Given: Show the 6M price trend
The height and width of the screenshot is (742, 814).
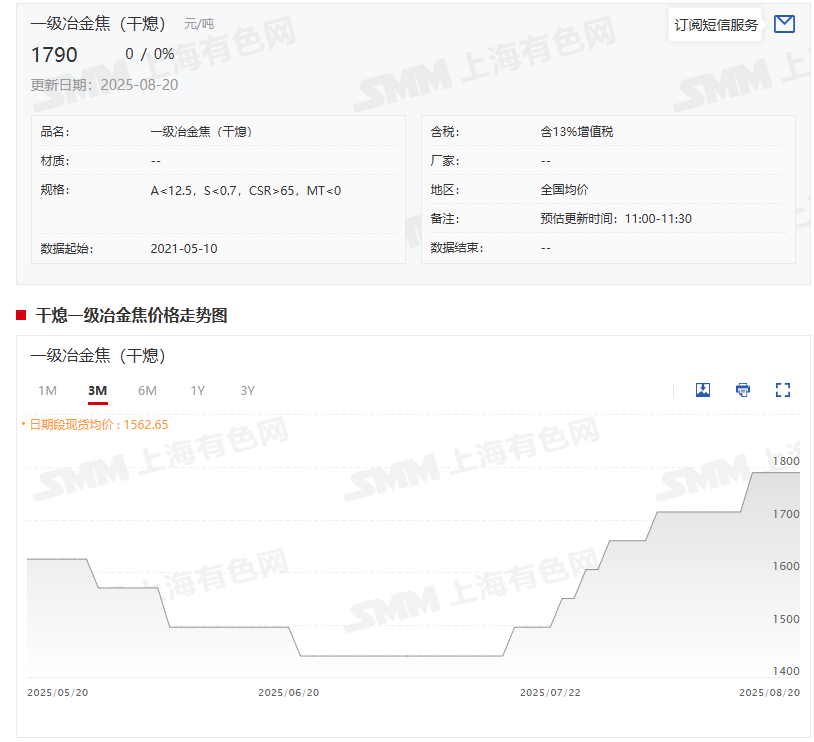Looking at the screenshot, I should tap(147, 391).
